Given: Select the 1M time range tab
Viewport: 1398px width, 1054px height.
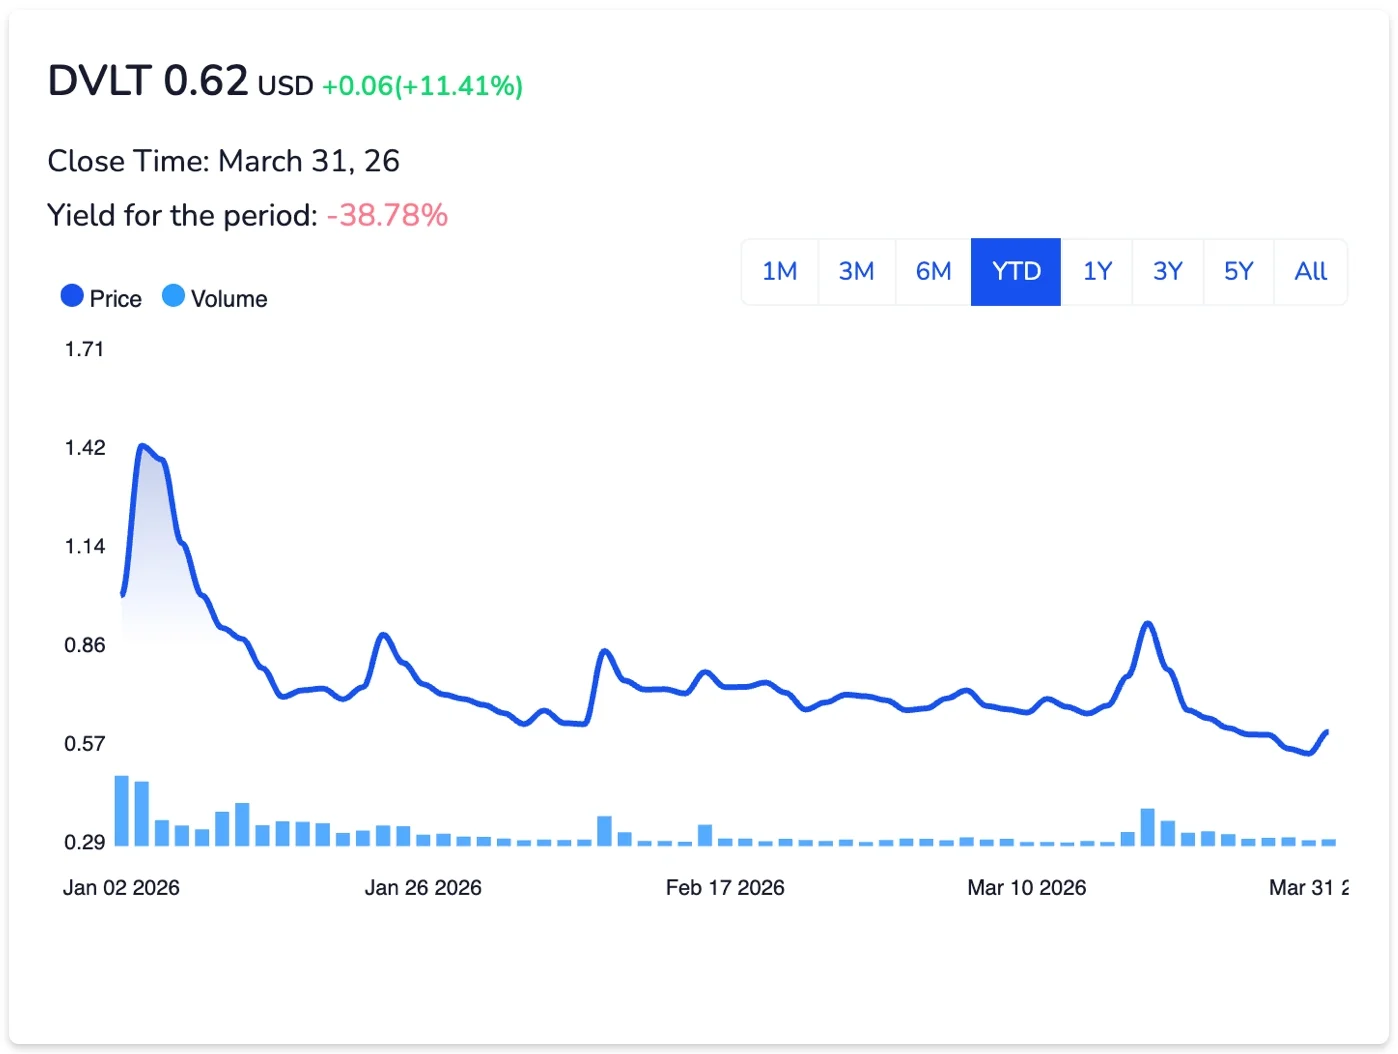Looking at the screenshot, I should point(779,272).
